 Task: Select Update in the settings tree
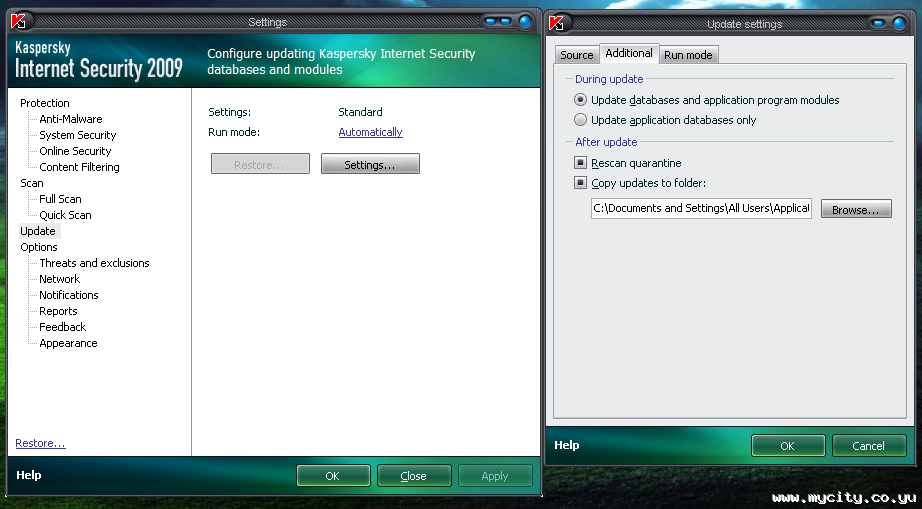click(38, 231)
